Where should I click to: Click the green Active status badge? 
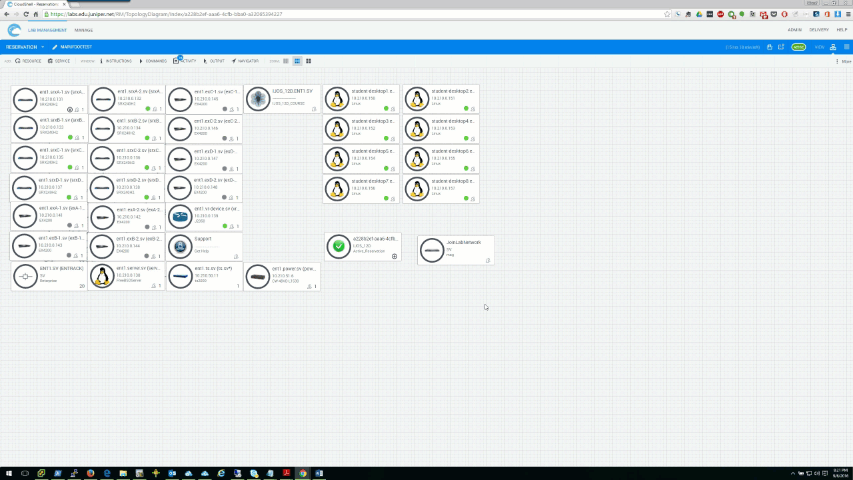[x=799, y=47]
